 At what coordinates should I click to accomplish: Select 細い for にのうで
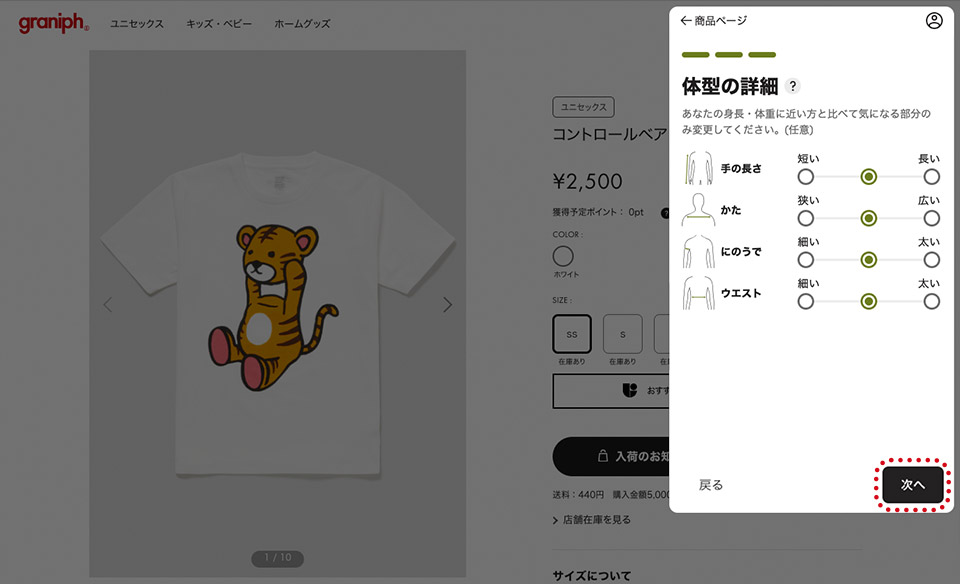(x=806, y=260)
